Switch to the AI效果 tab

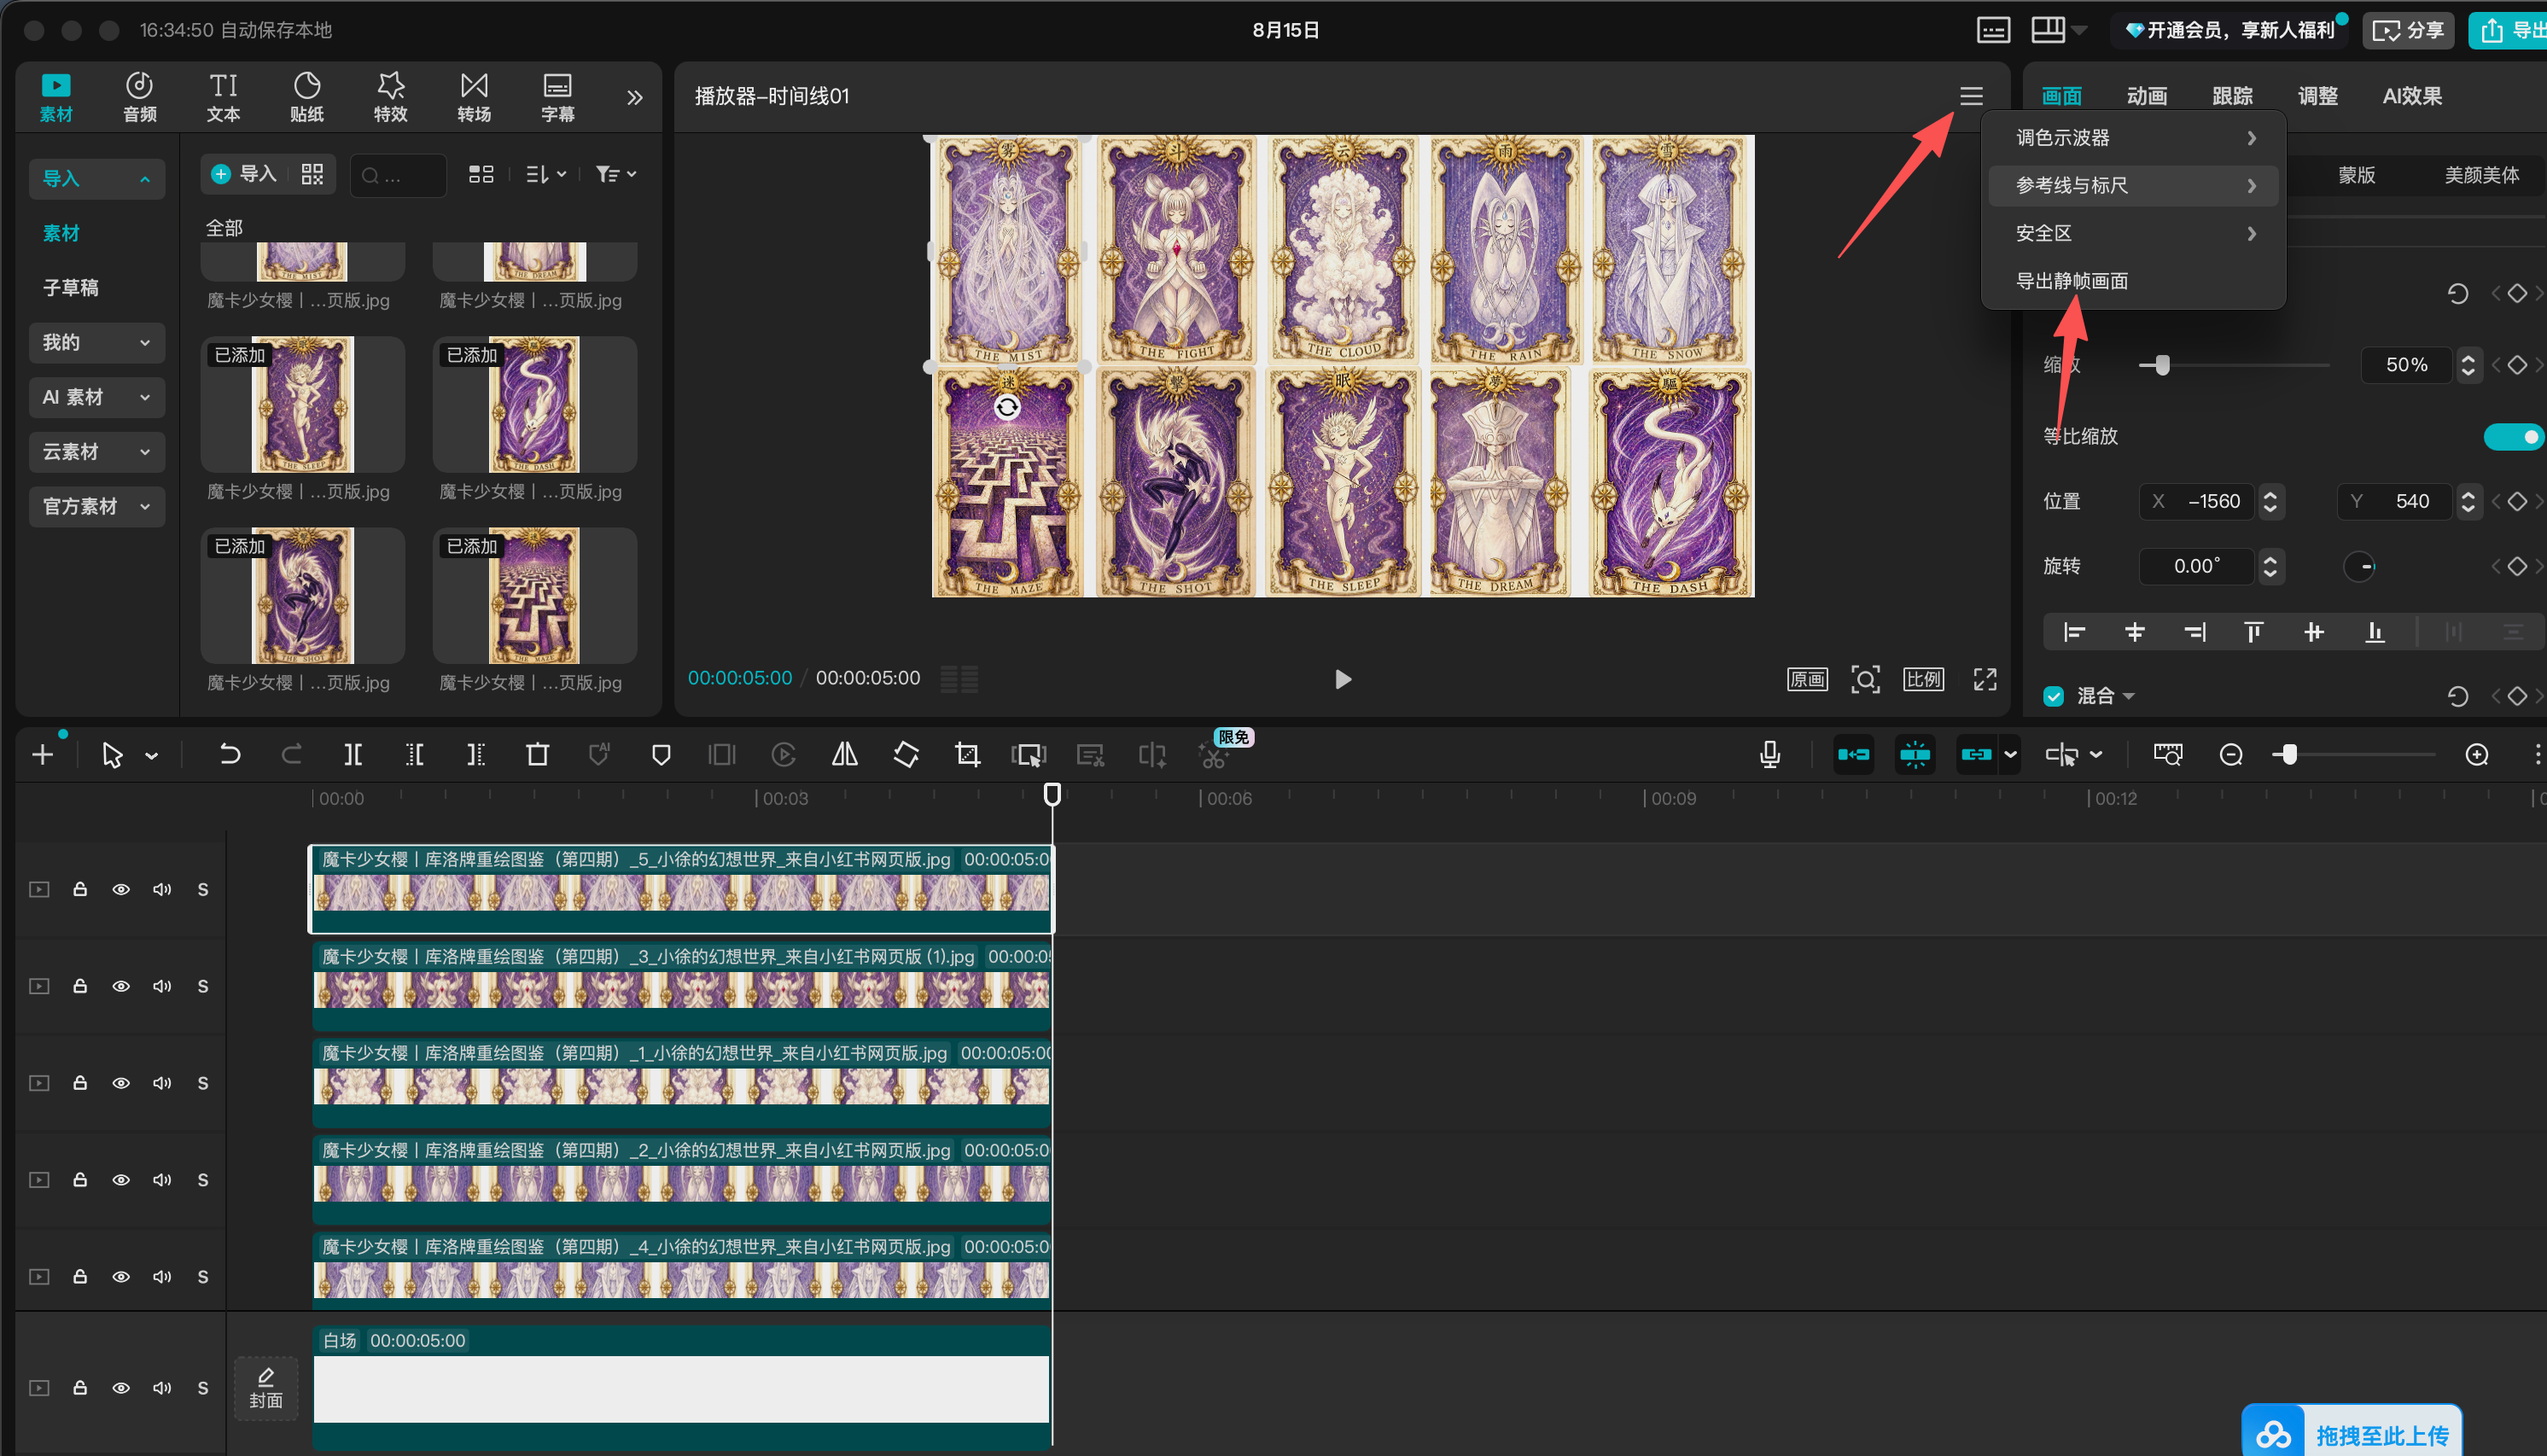tap(2411, 96)
